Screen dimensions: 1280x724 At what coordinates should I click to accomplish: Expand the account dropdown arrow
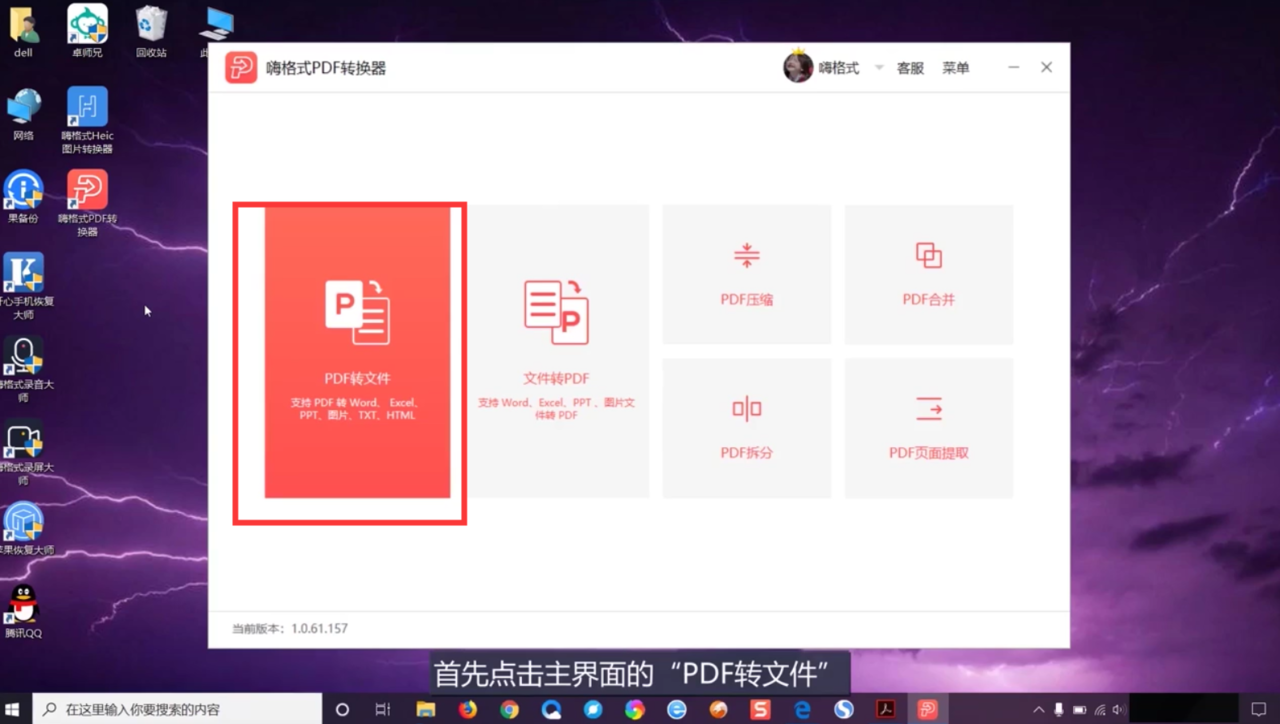pos(879,68)
